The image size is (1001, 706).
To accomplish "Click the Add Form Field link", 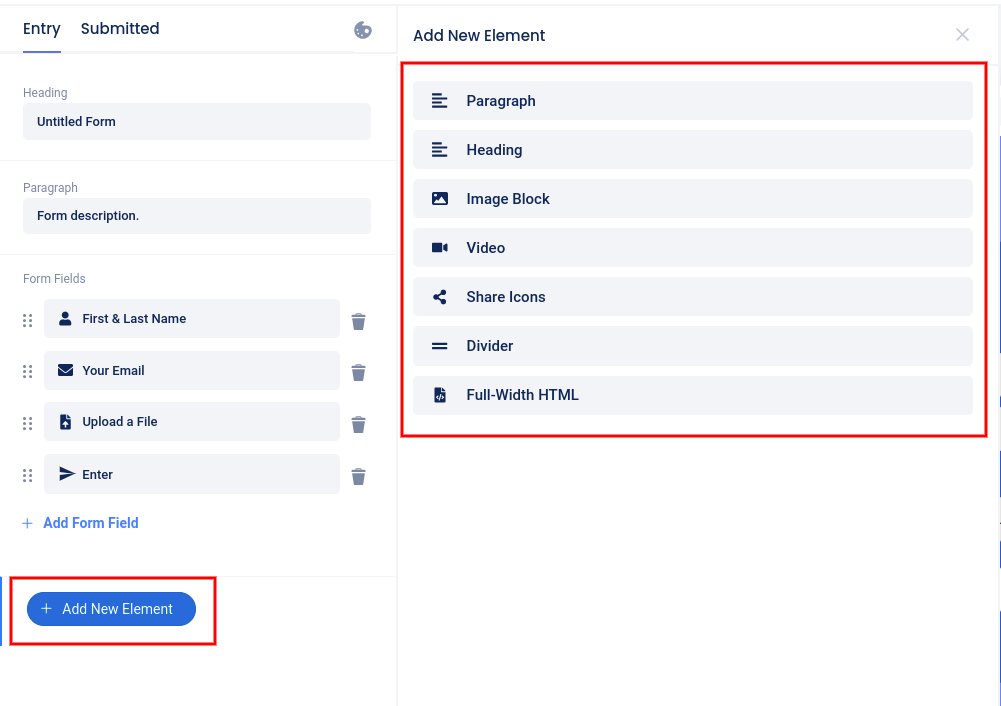I will [x=91, y=523].
